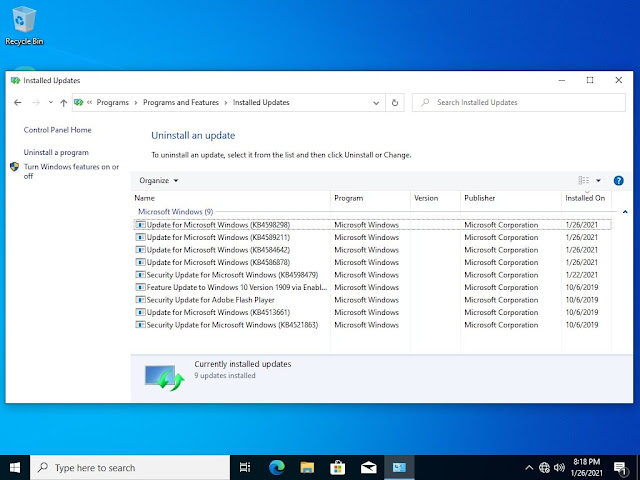This screenshot has width=640, height=480.
Task: Click the Microsoft Windows (9) group header
Action: 176,212
